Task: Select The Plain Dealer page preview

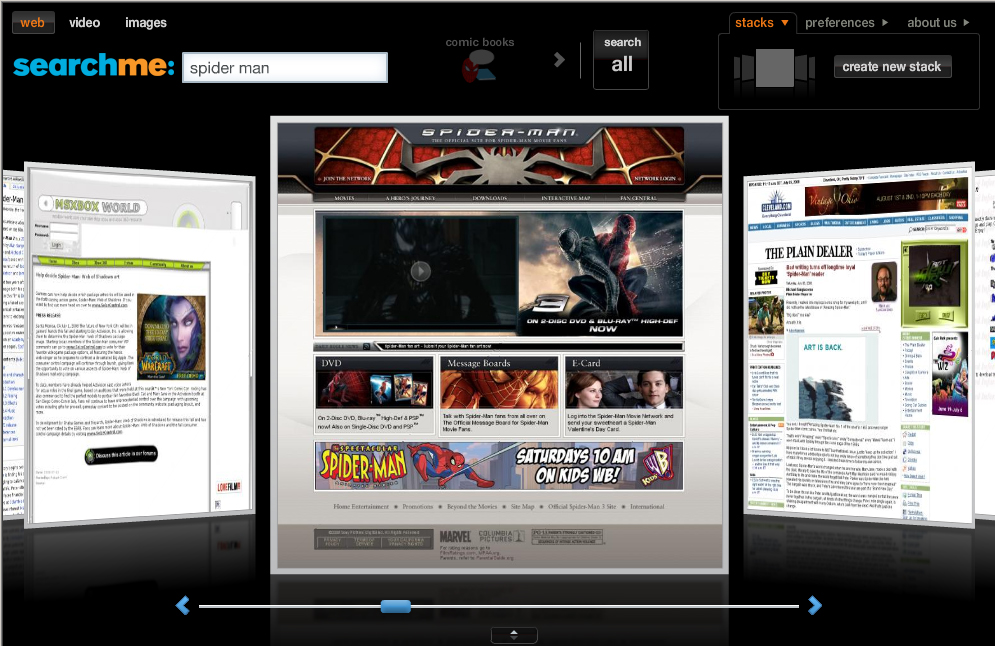Action: click(x=859, y=346)
